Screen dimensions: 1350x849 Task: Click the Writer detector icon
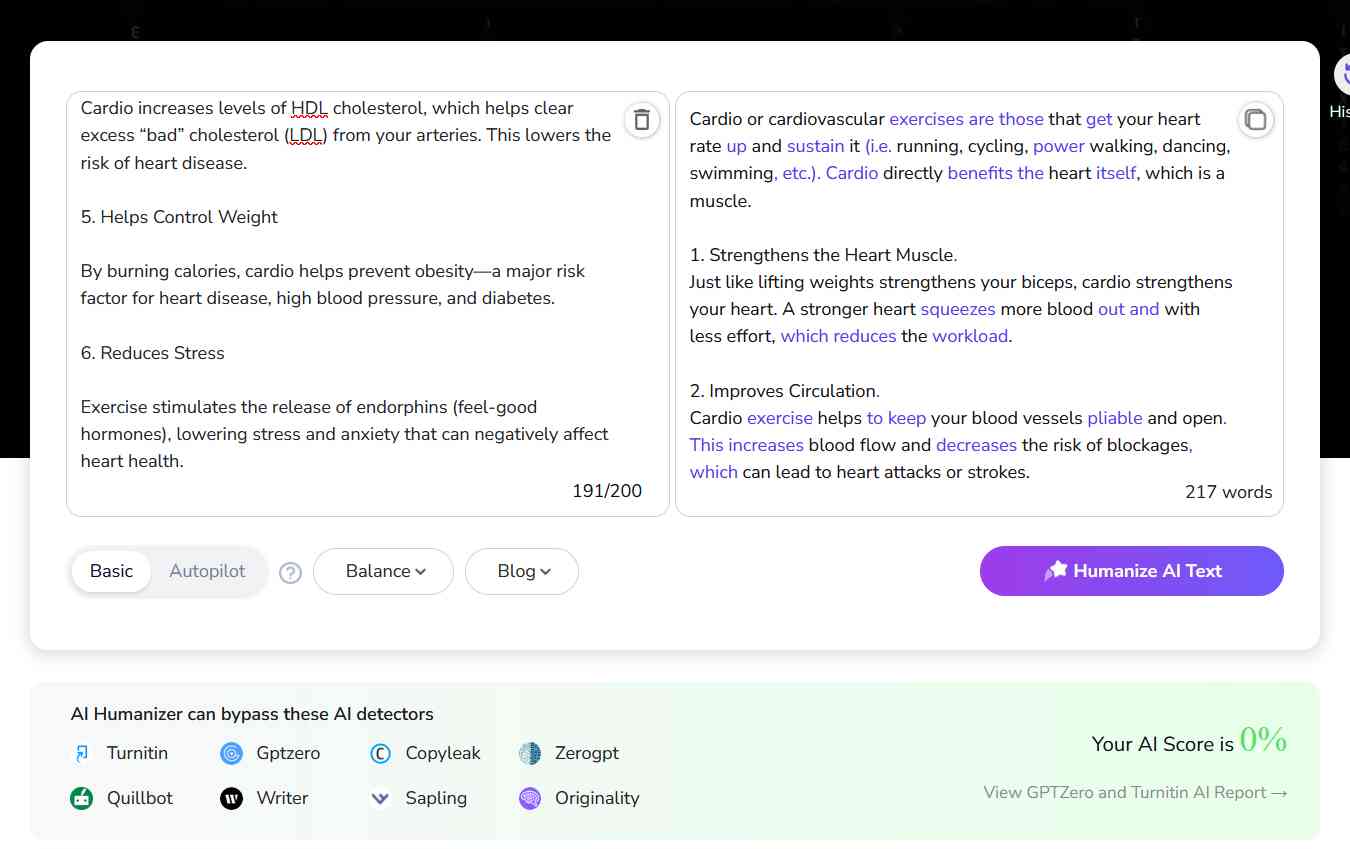[x=231, y=798]
